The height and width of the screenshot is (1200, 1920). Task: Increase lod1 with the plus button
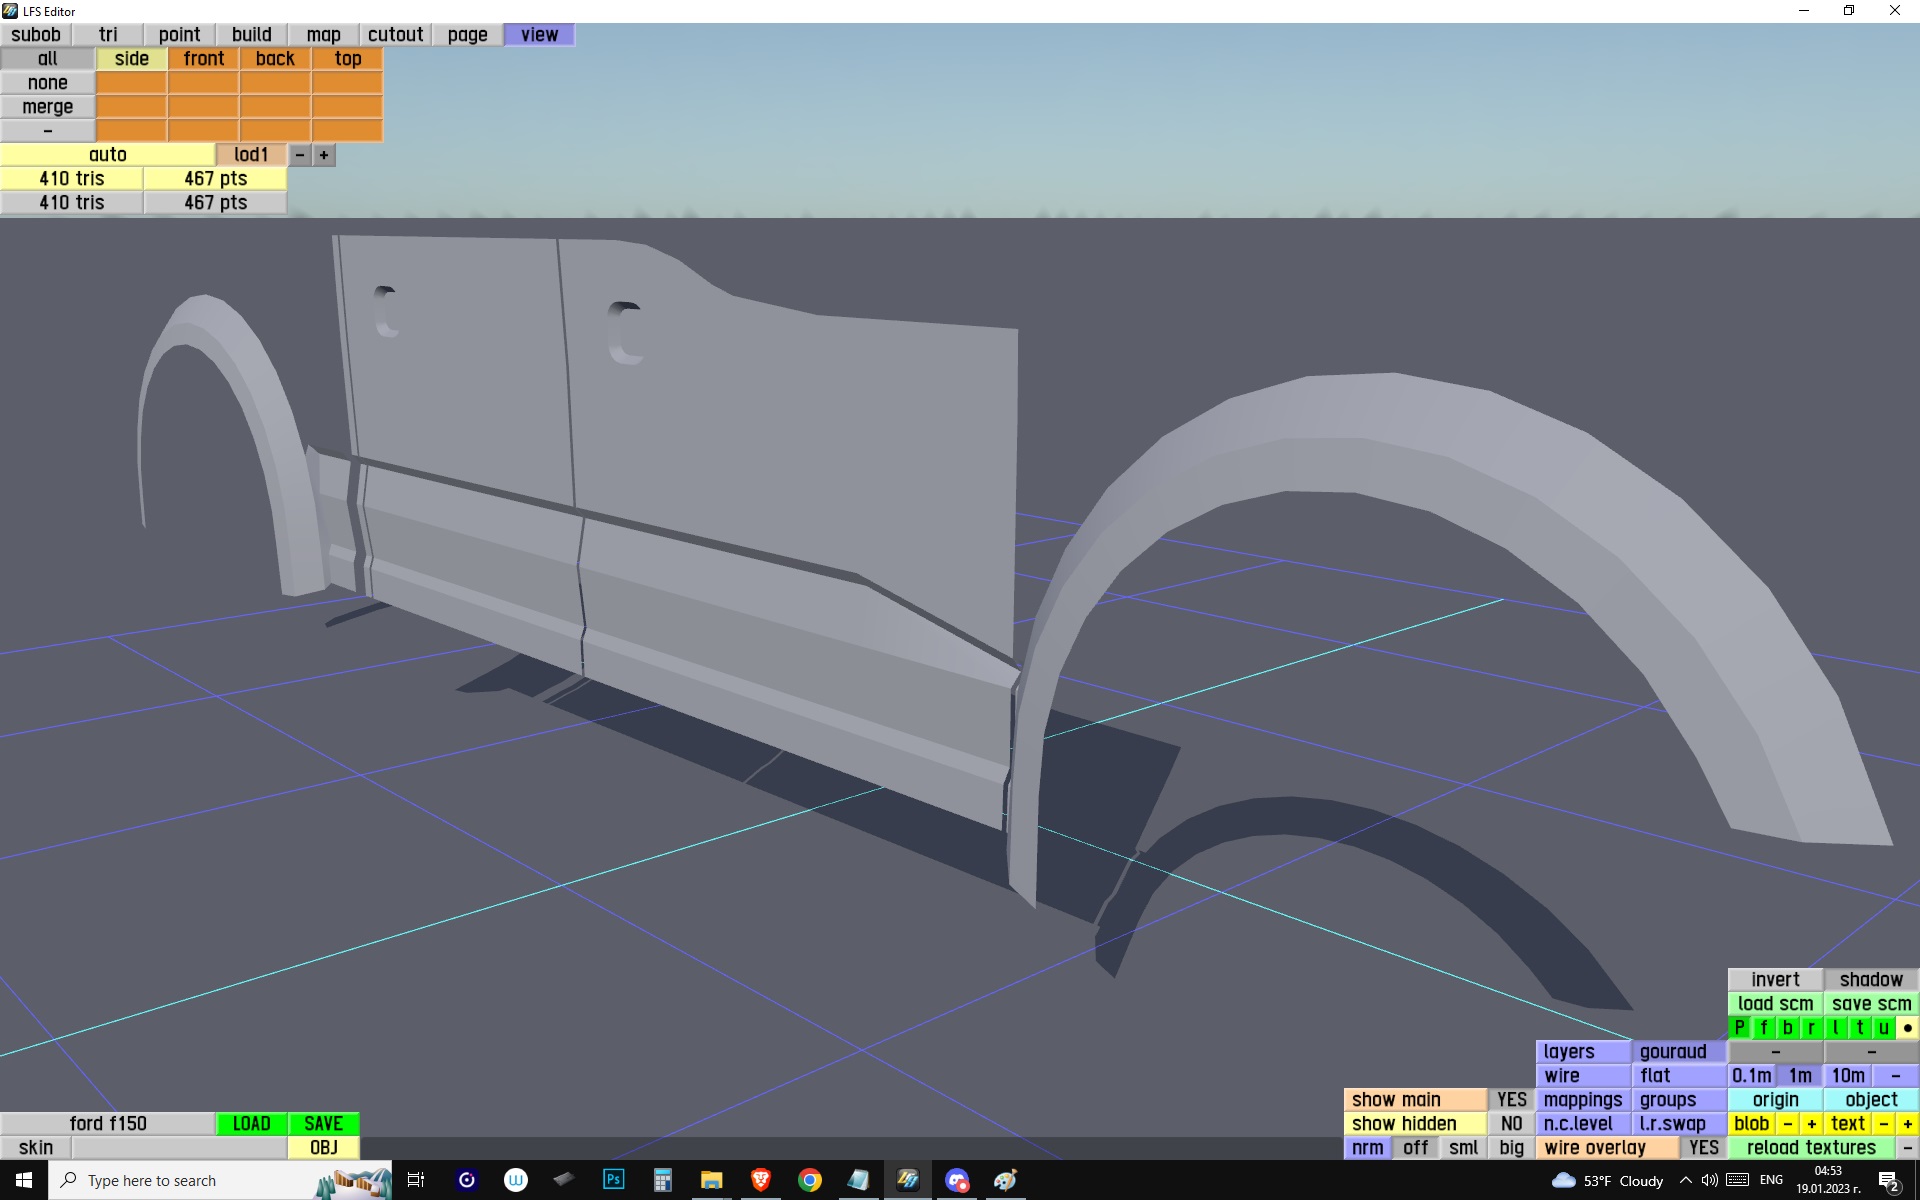(324, 155)
